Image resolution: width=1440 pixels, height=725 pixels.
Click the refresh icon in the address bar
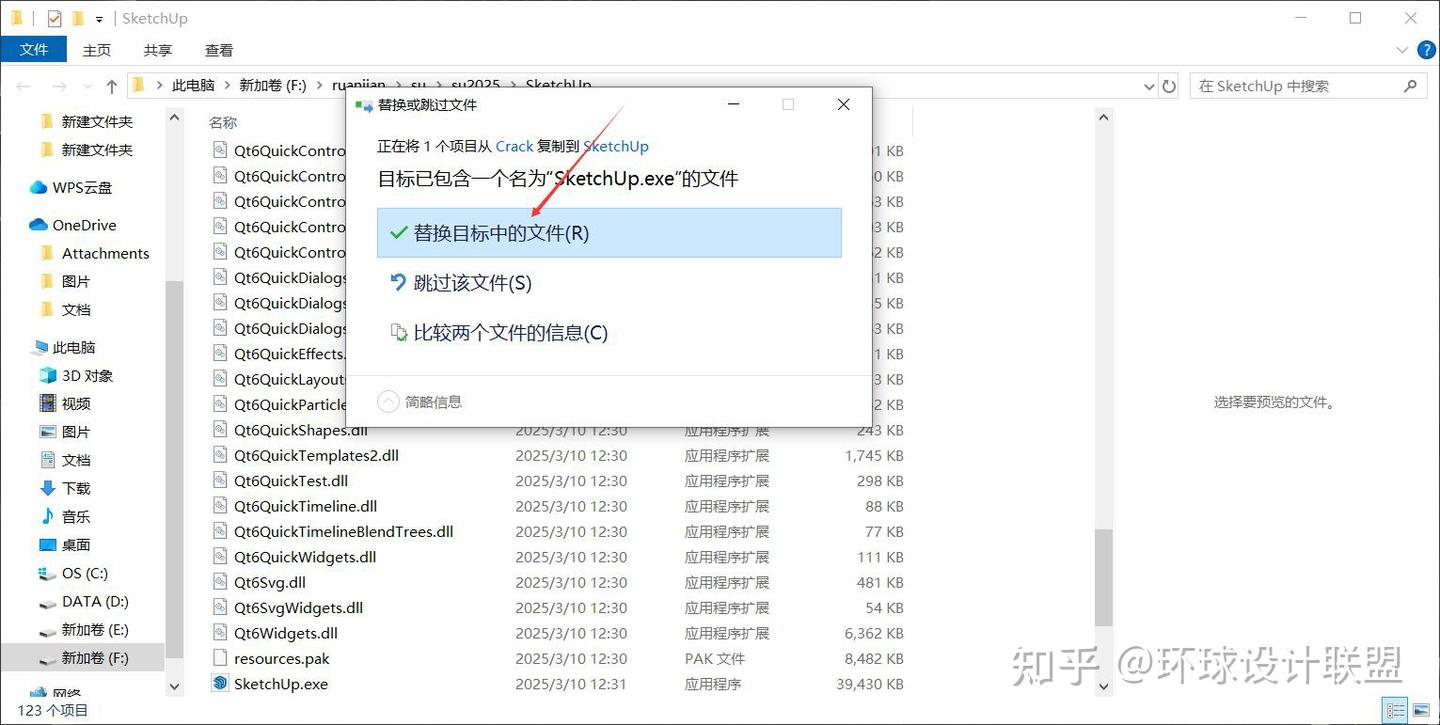(1168, 86)
